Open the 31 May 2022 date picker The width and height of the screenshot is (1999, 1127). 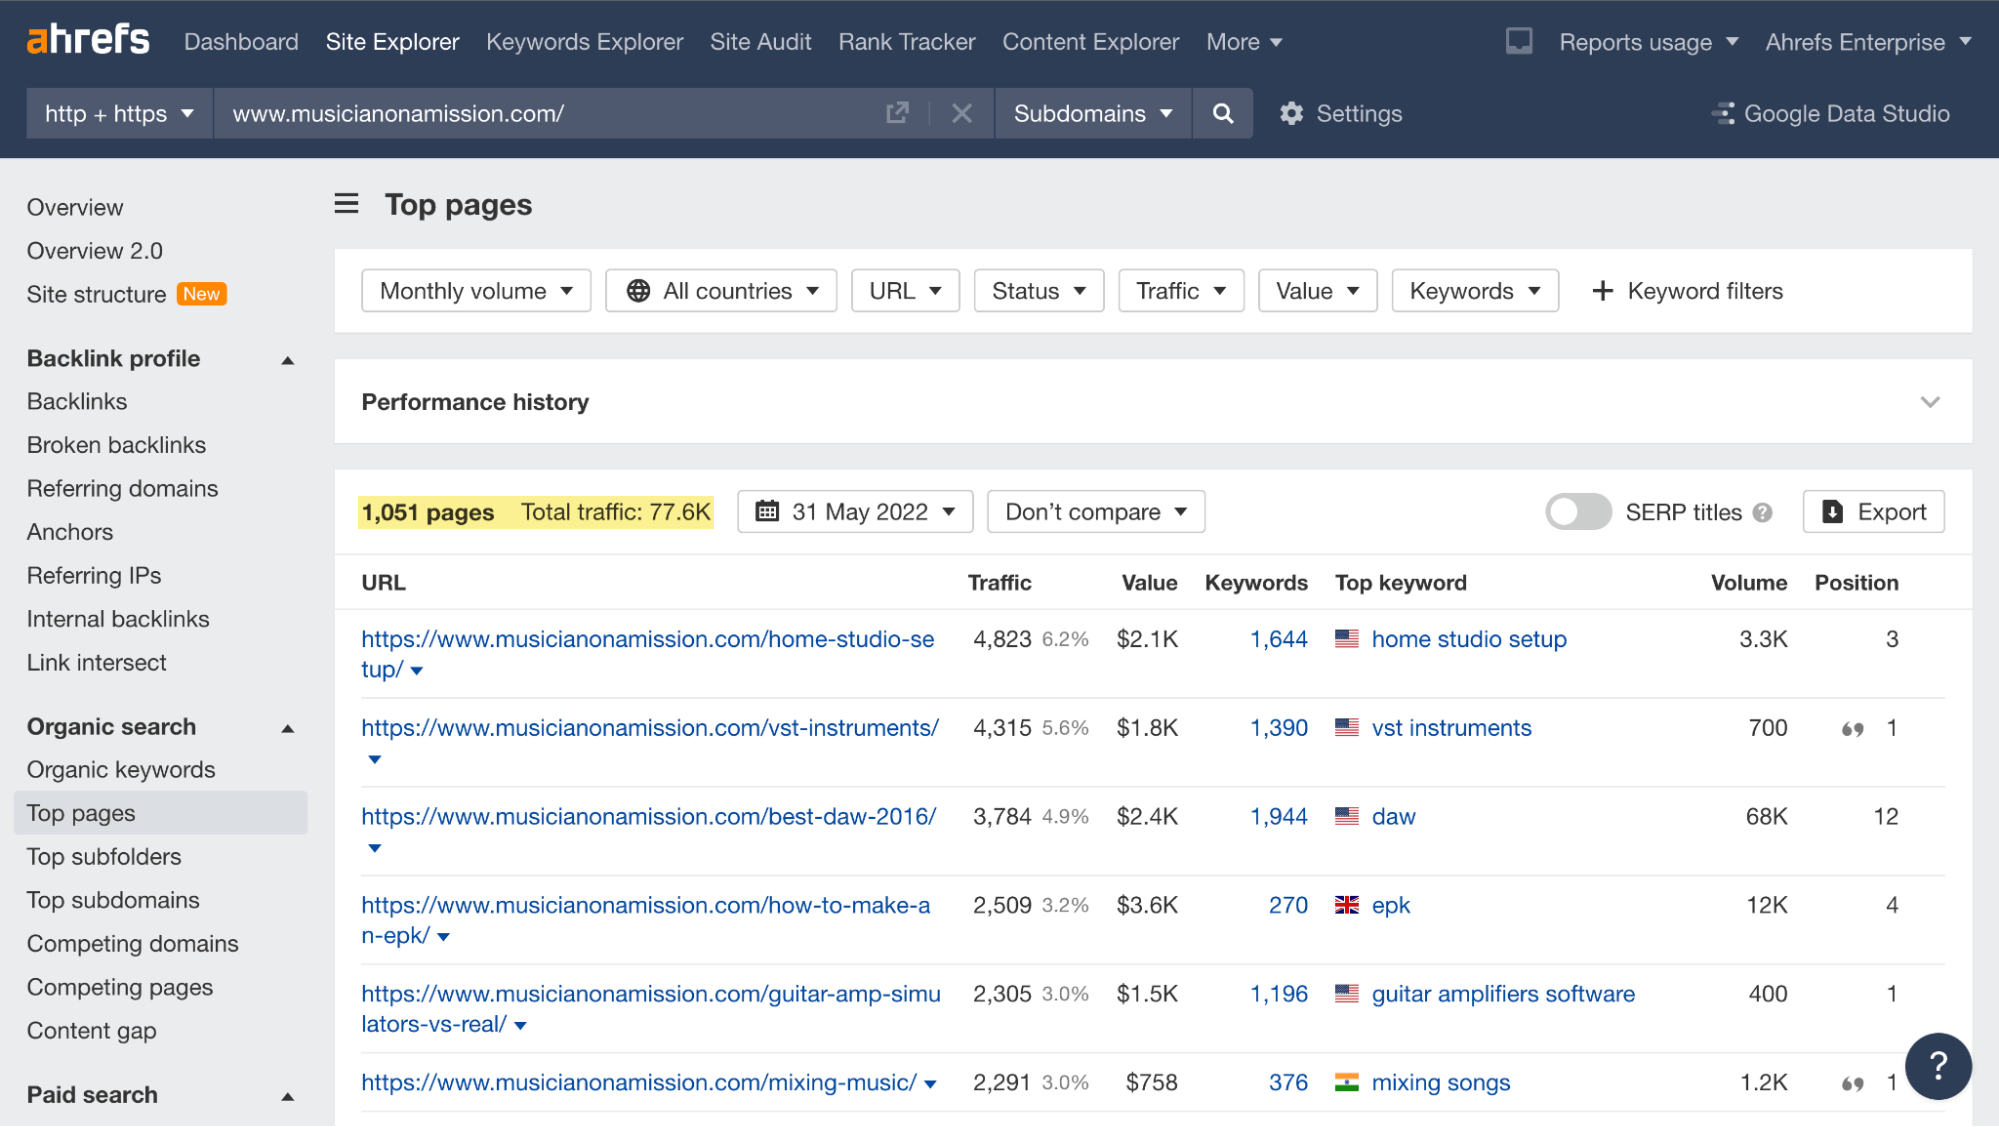(x=855, y=512)
